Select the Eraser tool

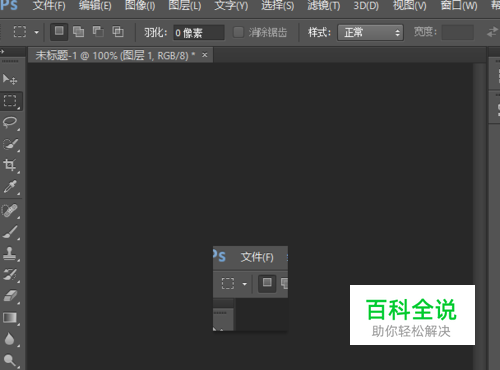tap(10, 296)
